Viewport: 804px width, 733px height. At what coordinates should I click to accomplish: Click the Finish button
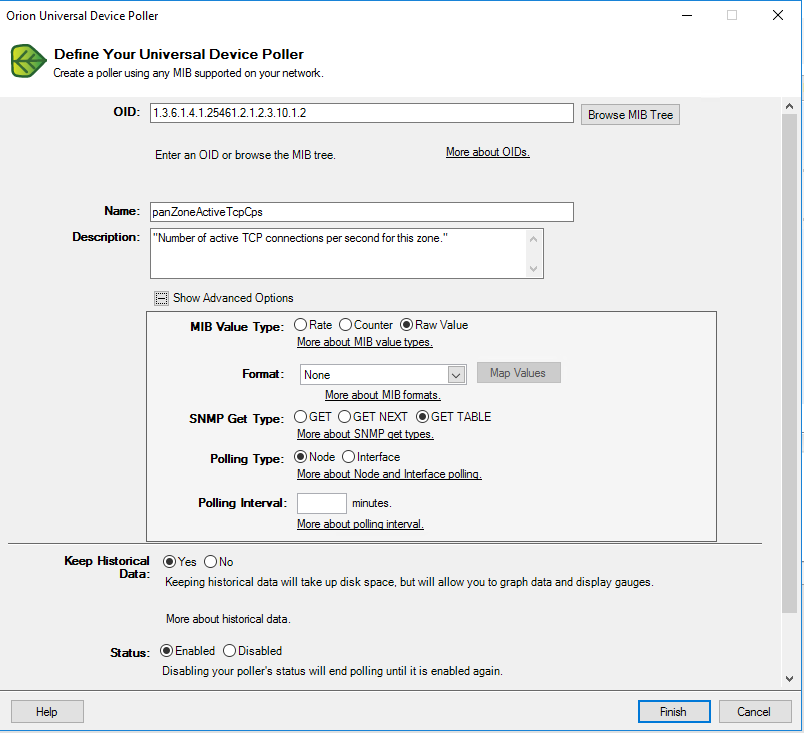pyautogui.click(x=674, y=711)
